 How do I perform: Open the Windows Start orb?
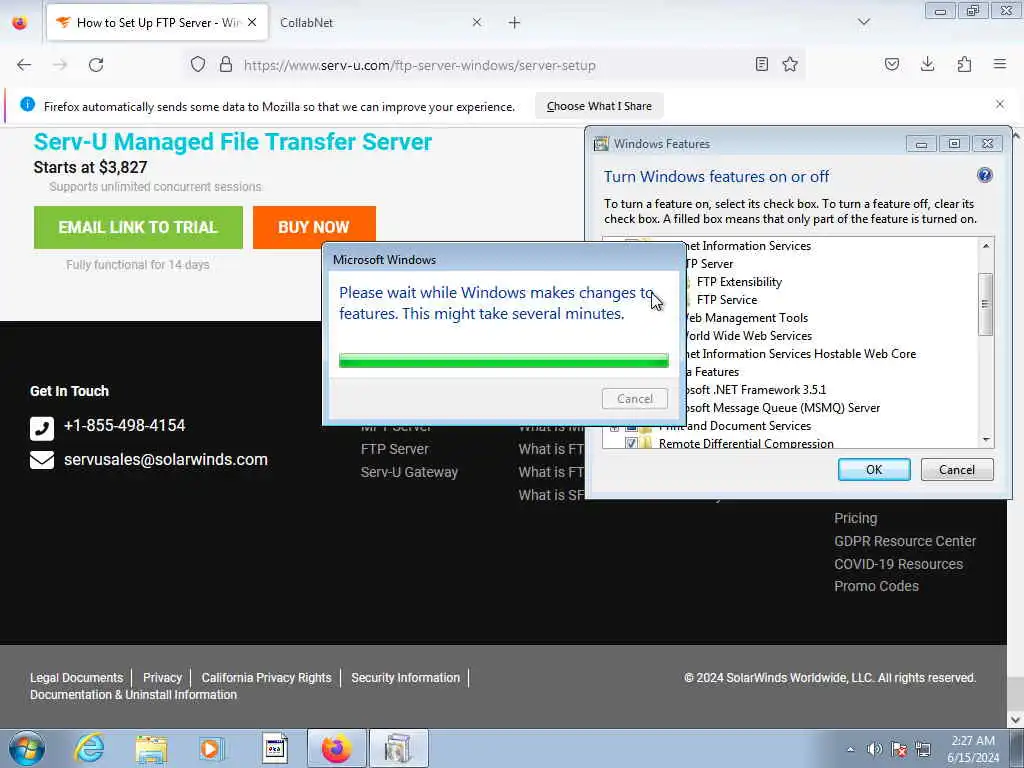pyautogui.click(x=27, y=748)
